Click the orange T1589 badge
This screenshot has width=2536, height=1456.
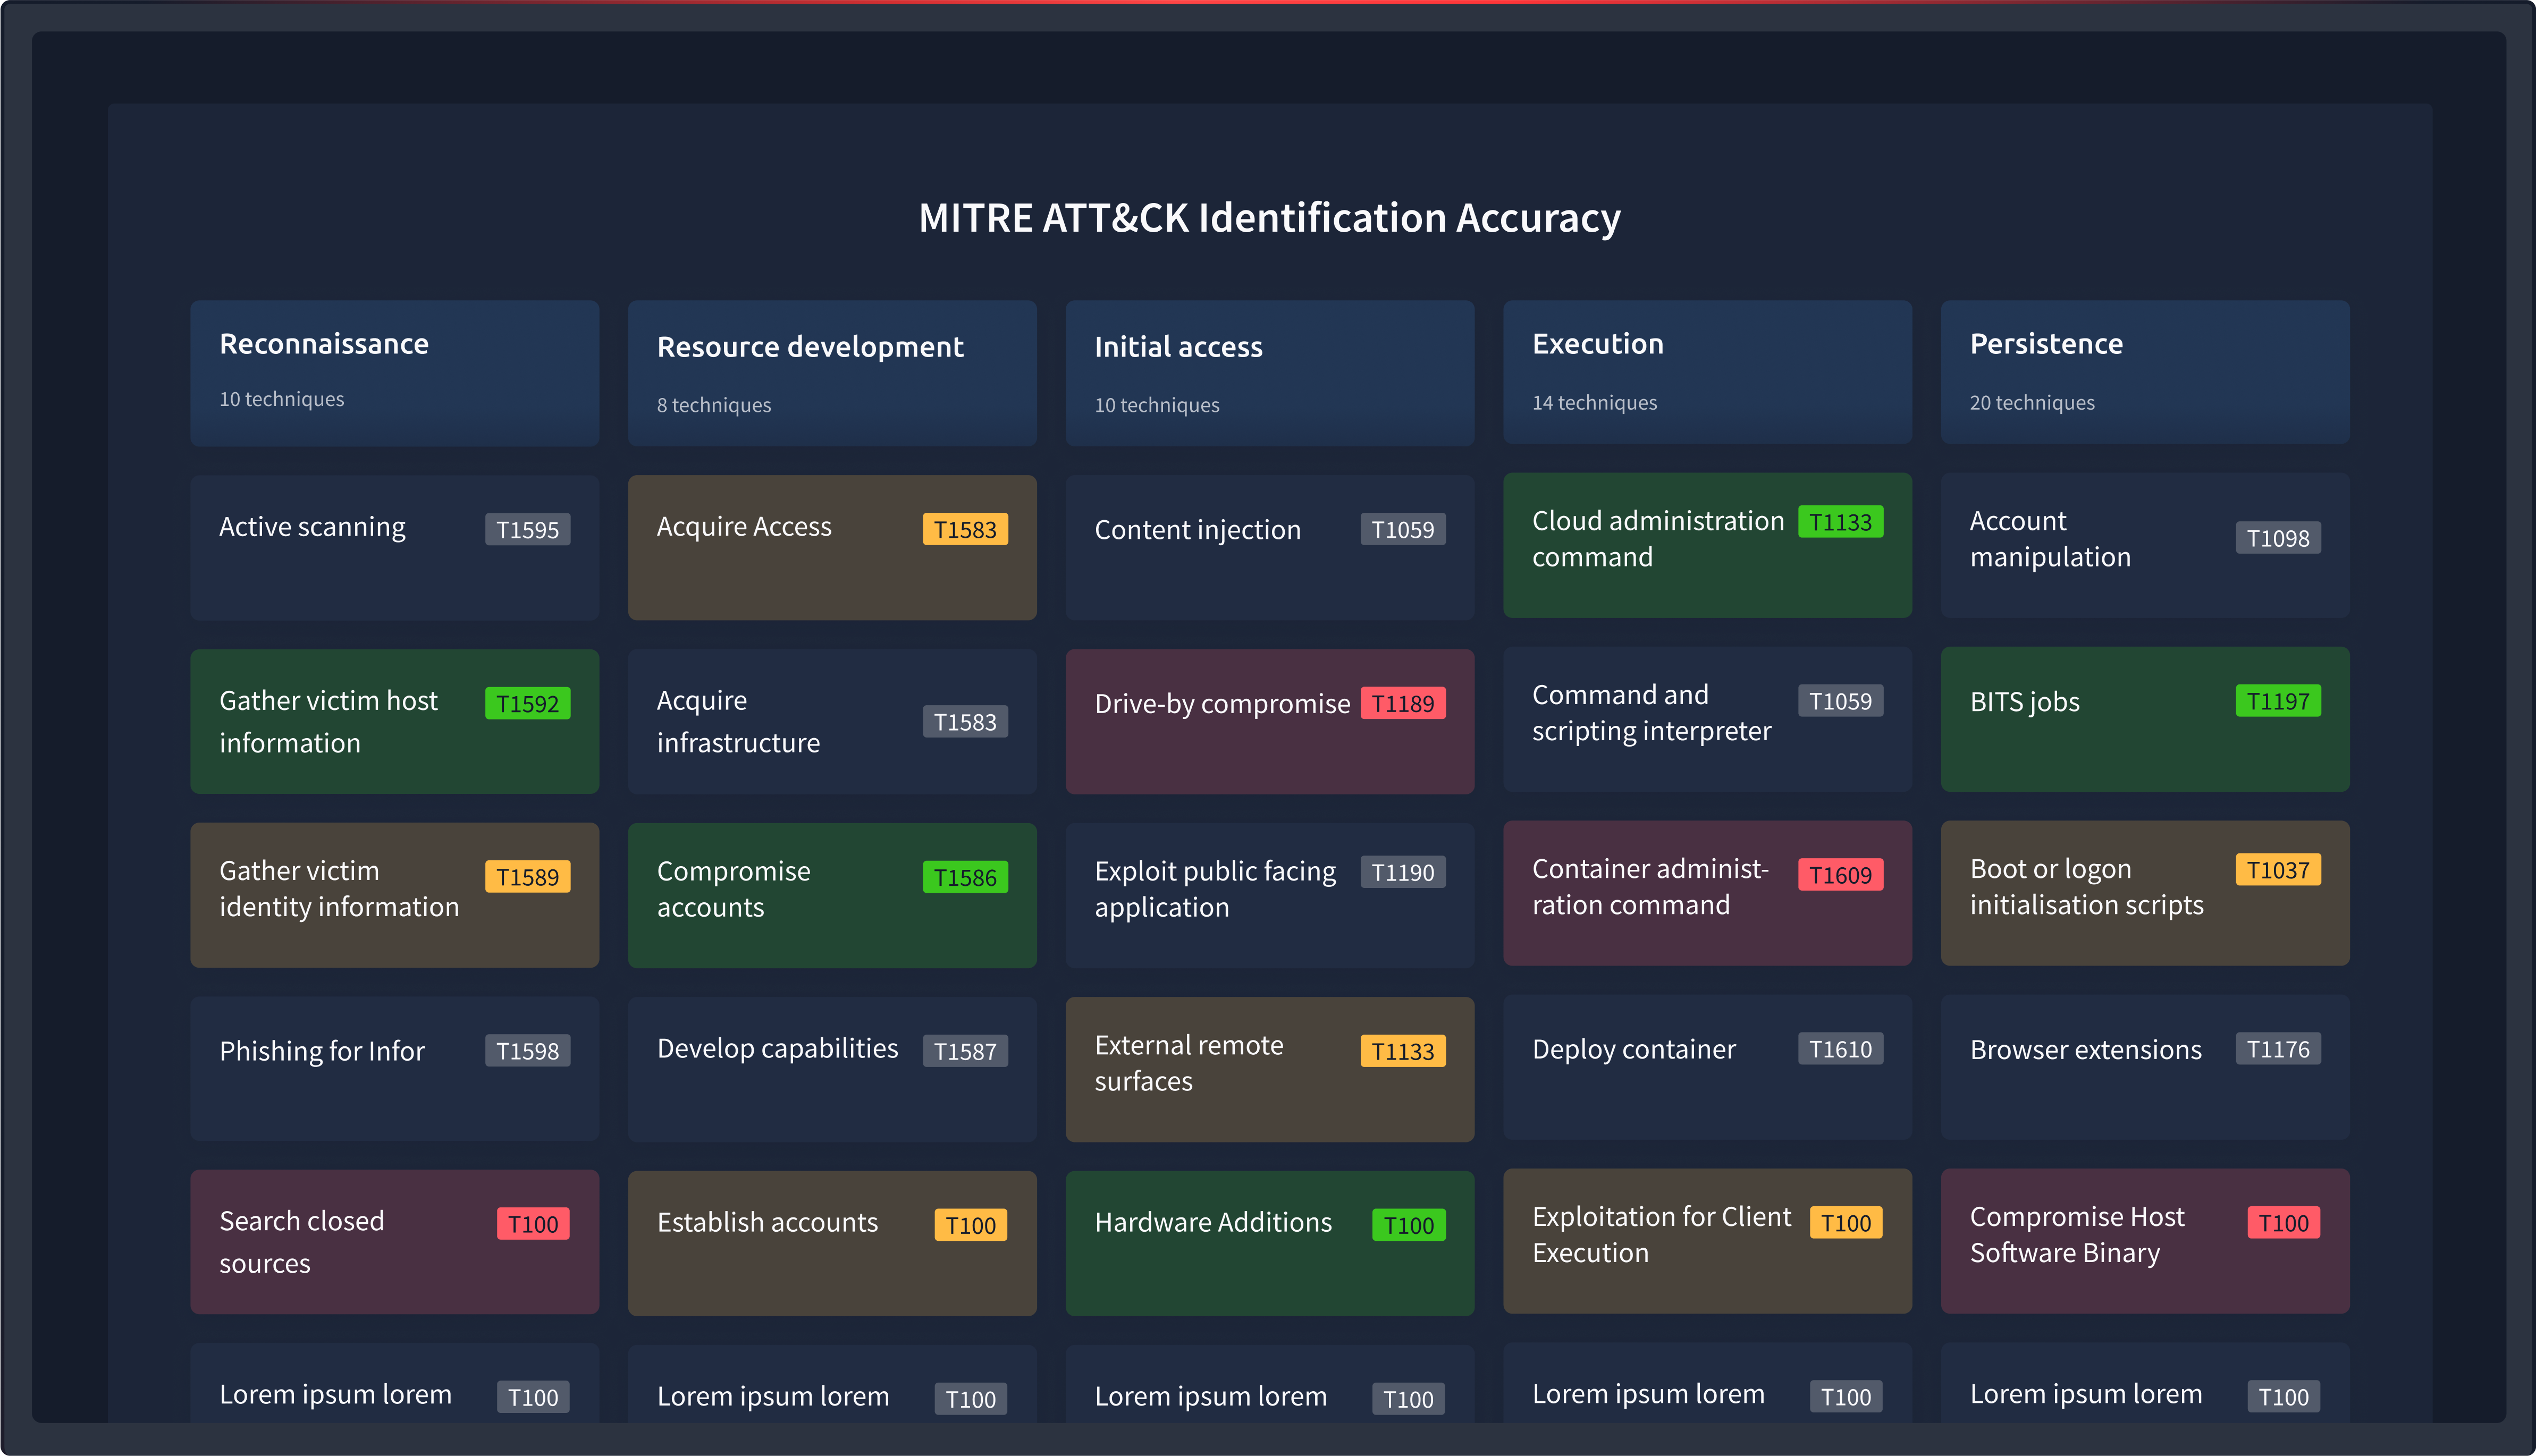point(528,877)
